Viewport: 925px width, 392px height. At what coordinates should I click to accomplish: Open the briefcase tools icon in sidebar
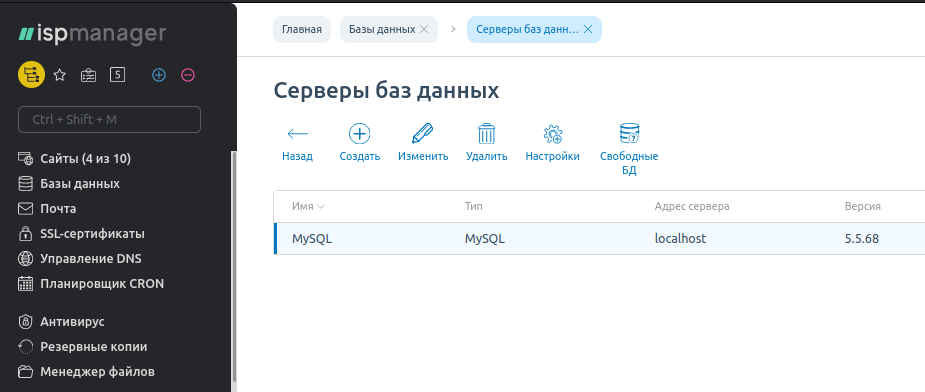pos(88,75)
